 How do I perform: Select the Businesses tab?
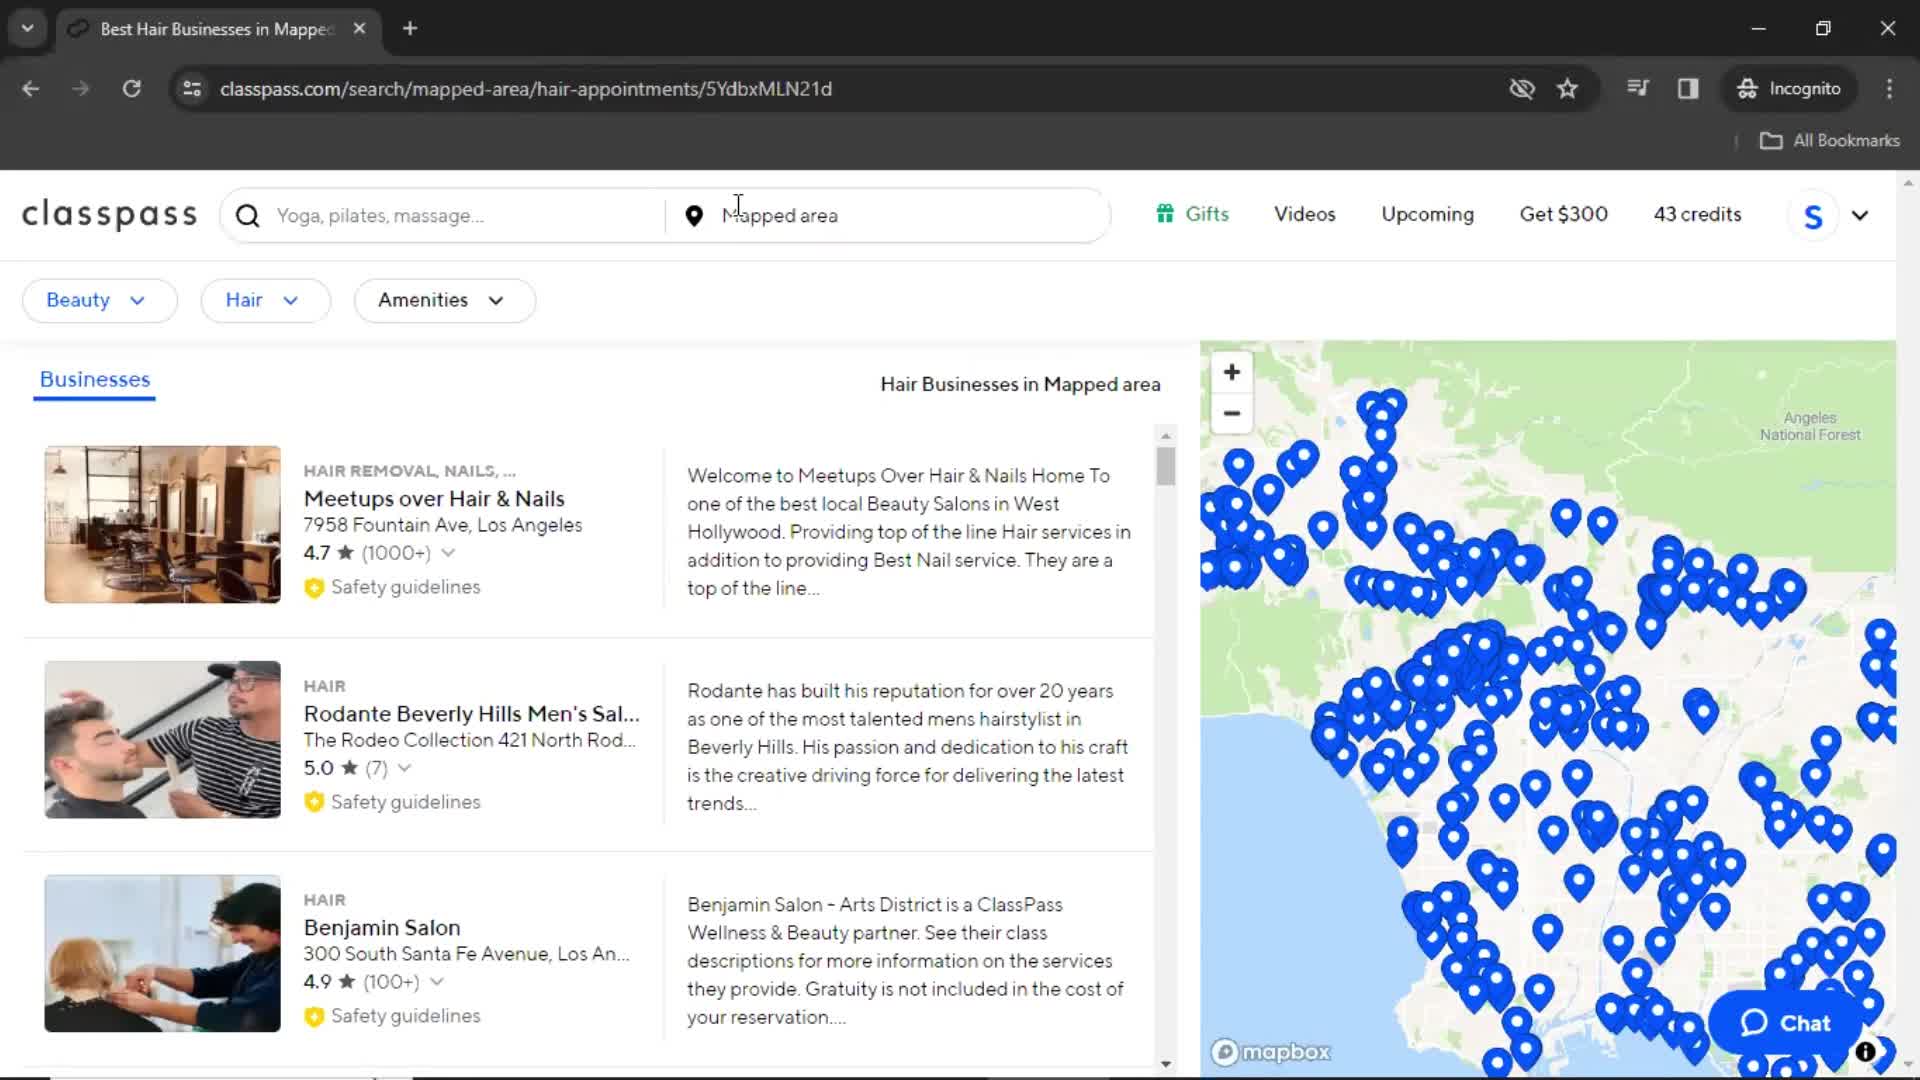coord(94,380)
